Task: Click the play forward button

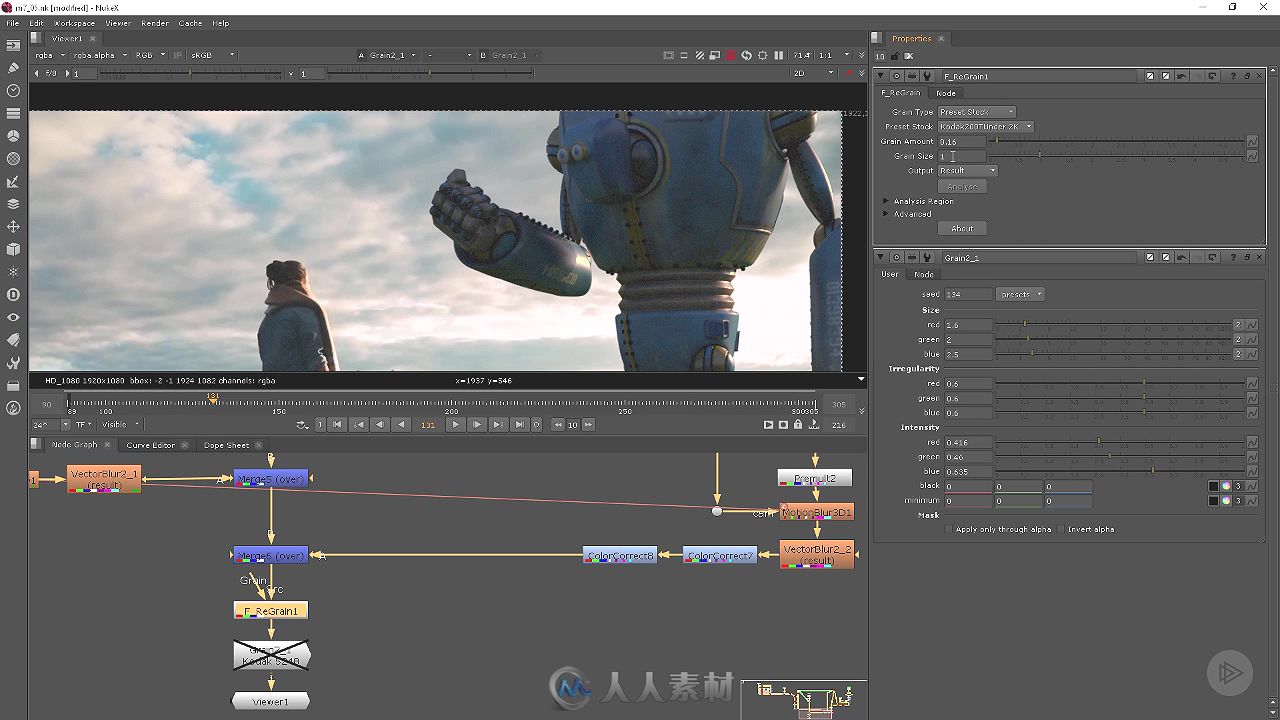Action: pos(456,425)
